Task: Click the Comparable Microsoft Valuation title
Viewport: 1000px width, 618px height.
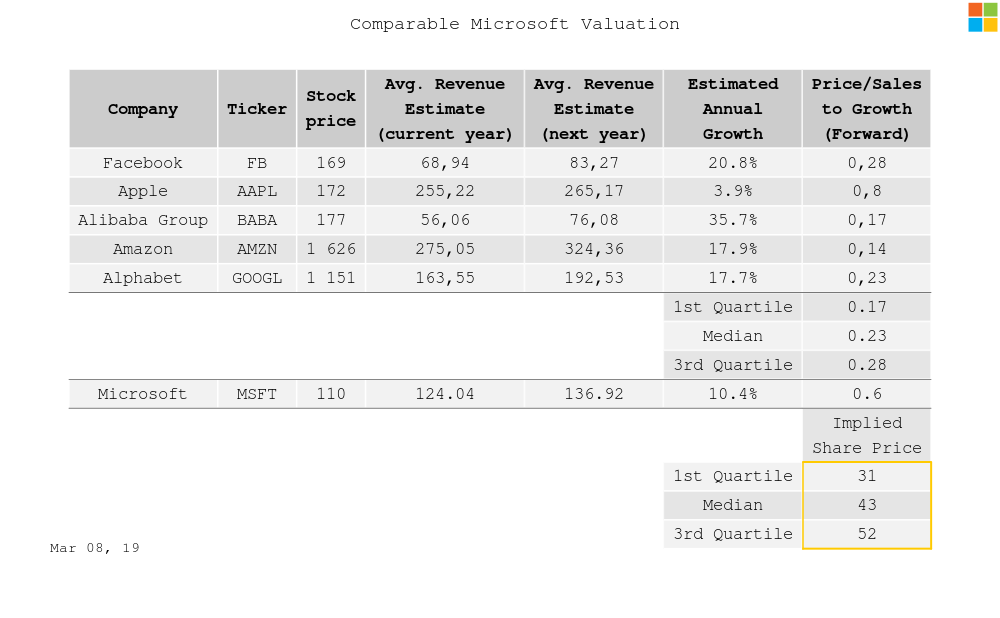Action: [514, 24]
